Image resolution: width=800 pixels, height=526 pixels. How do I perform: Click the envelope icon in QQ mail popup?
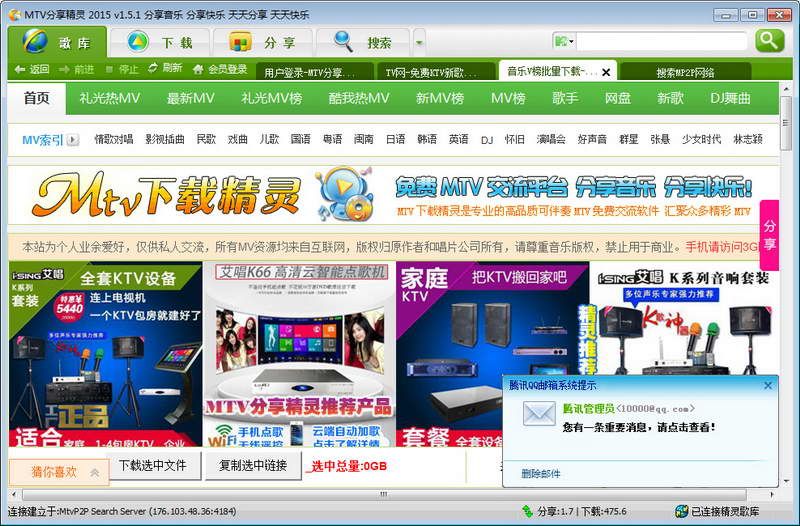pos(539,414)
